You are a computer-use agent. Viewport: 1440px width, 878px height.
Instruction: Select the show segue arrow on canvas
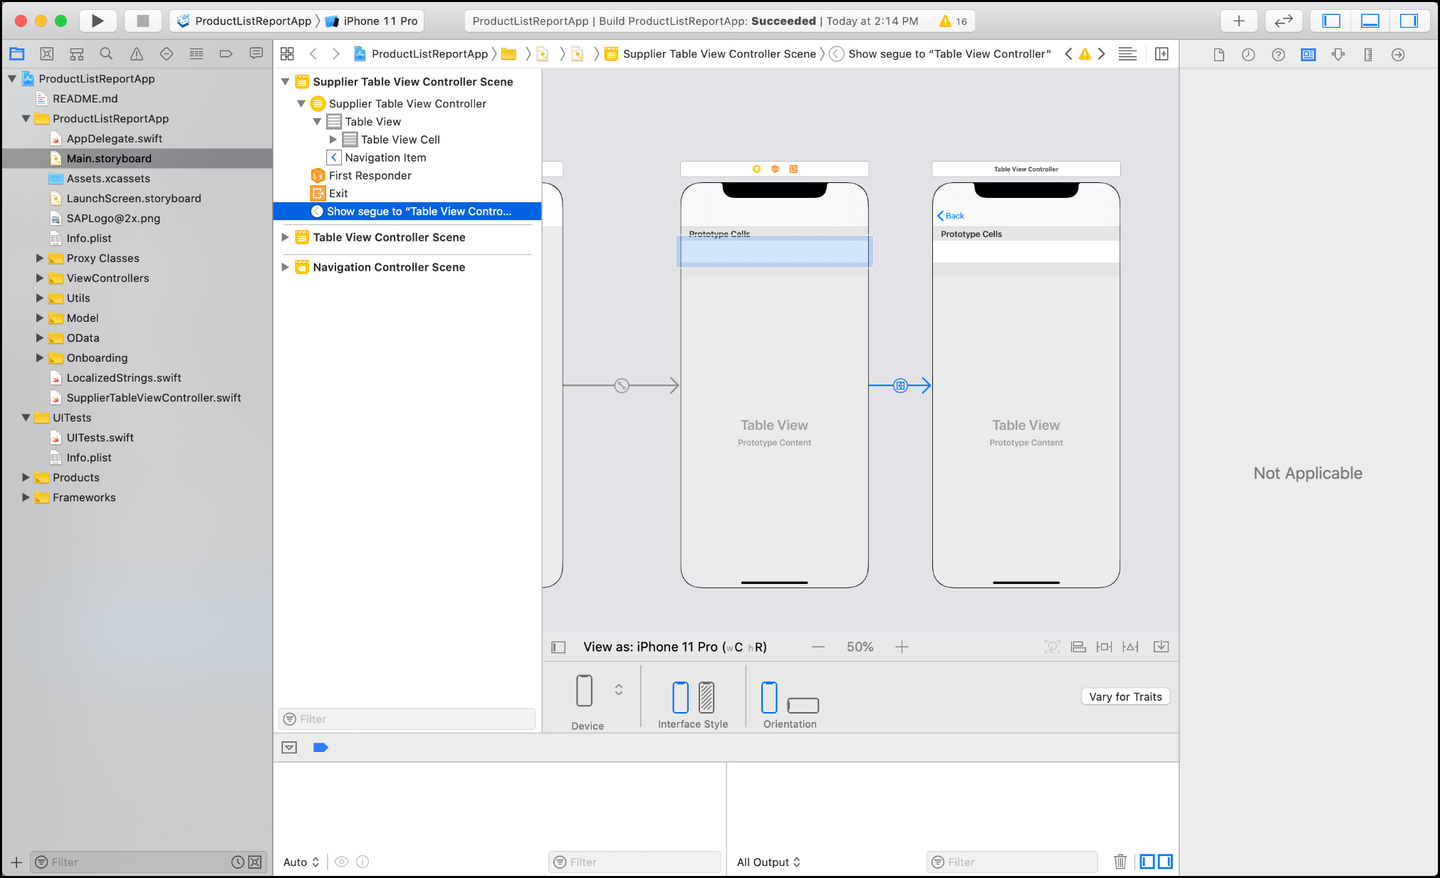(900, 385)
